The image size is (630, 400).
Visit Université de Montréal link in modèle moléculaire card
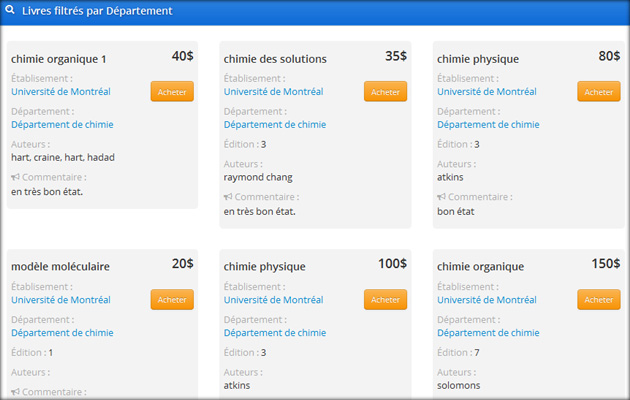(60, 300)
